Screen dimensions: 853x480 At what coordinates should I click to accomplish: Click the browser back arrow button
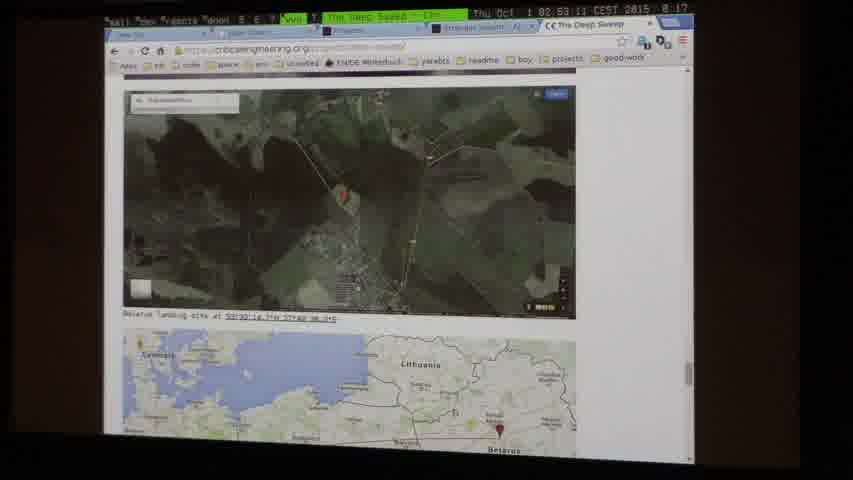[115, 50]
